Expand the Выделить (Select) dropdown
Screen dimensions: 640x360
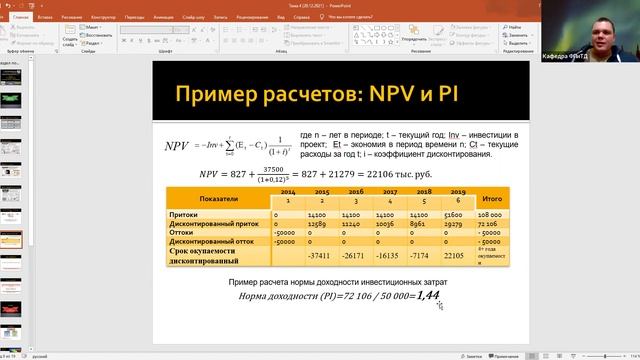(517, 43)
